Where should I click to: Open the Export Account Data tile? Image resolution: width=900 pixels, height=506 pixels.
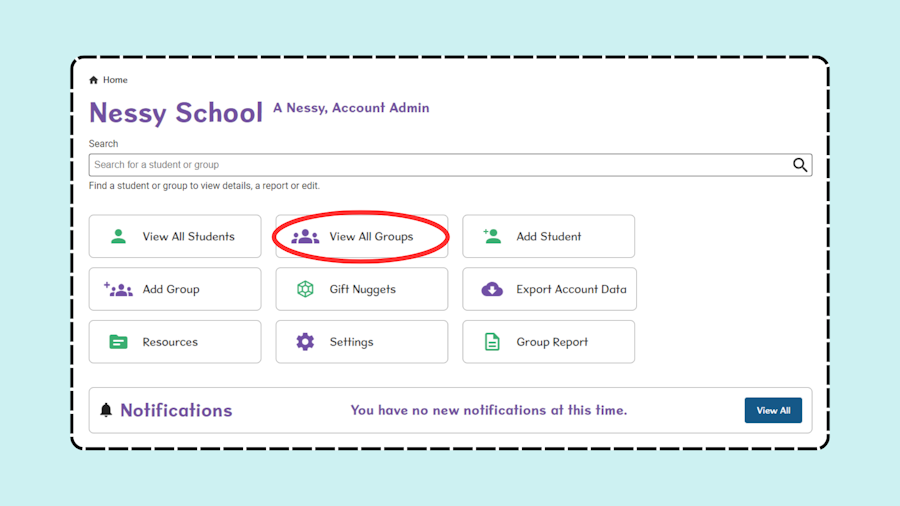pyautogui.click(x=549, y=289)
